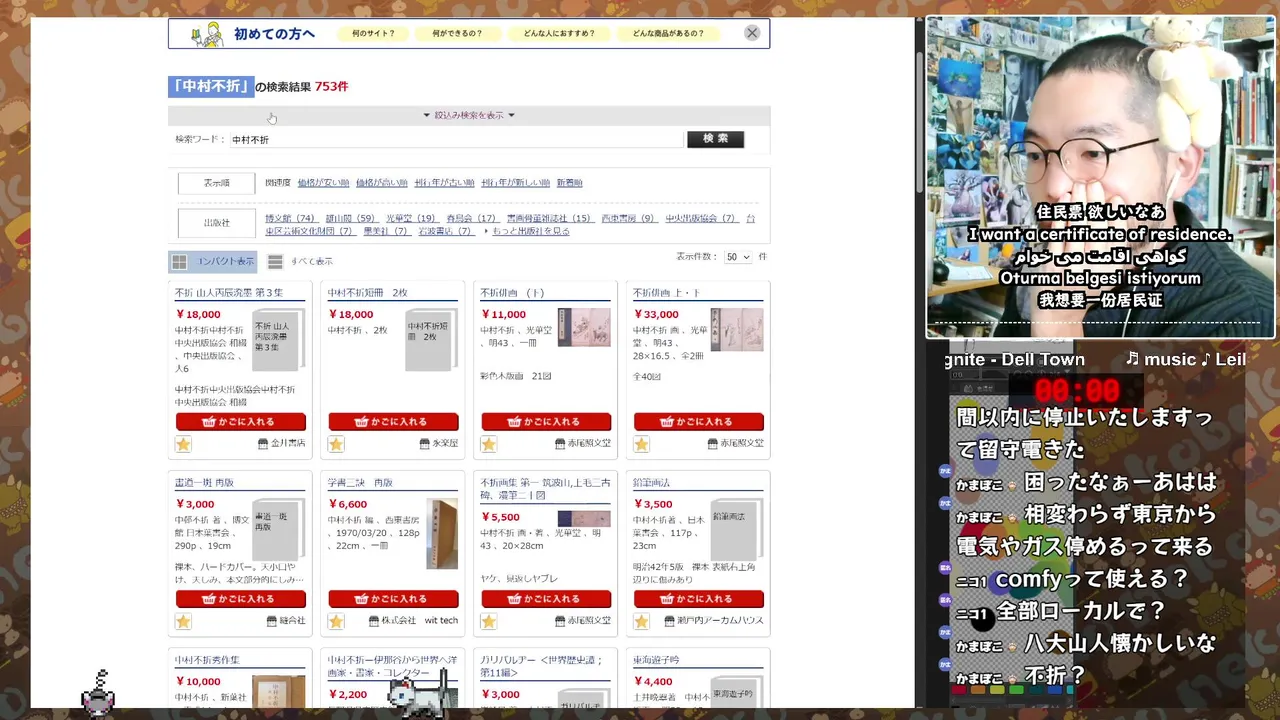Switch to コンパクト表示 view tab
Screen dimensions: 1280x720
[212, 262]
